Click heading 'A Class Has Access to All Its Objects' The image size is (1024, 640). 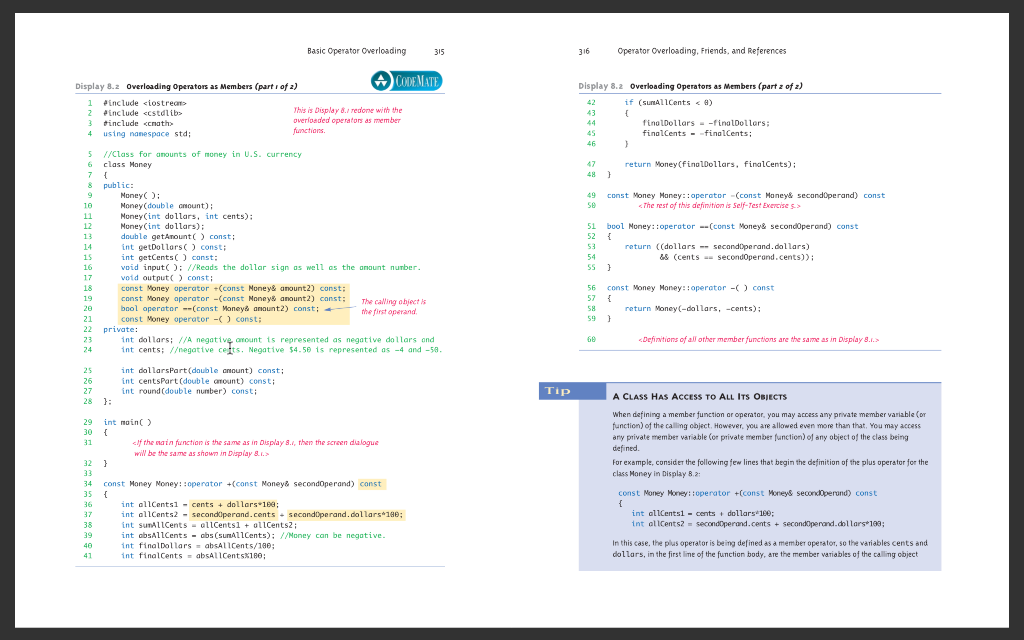click(x=699, y=396)
